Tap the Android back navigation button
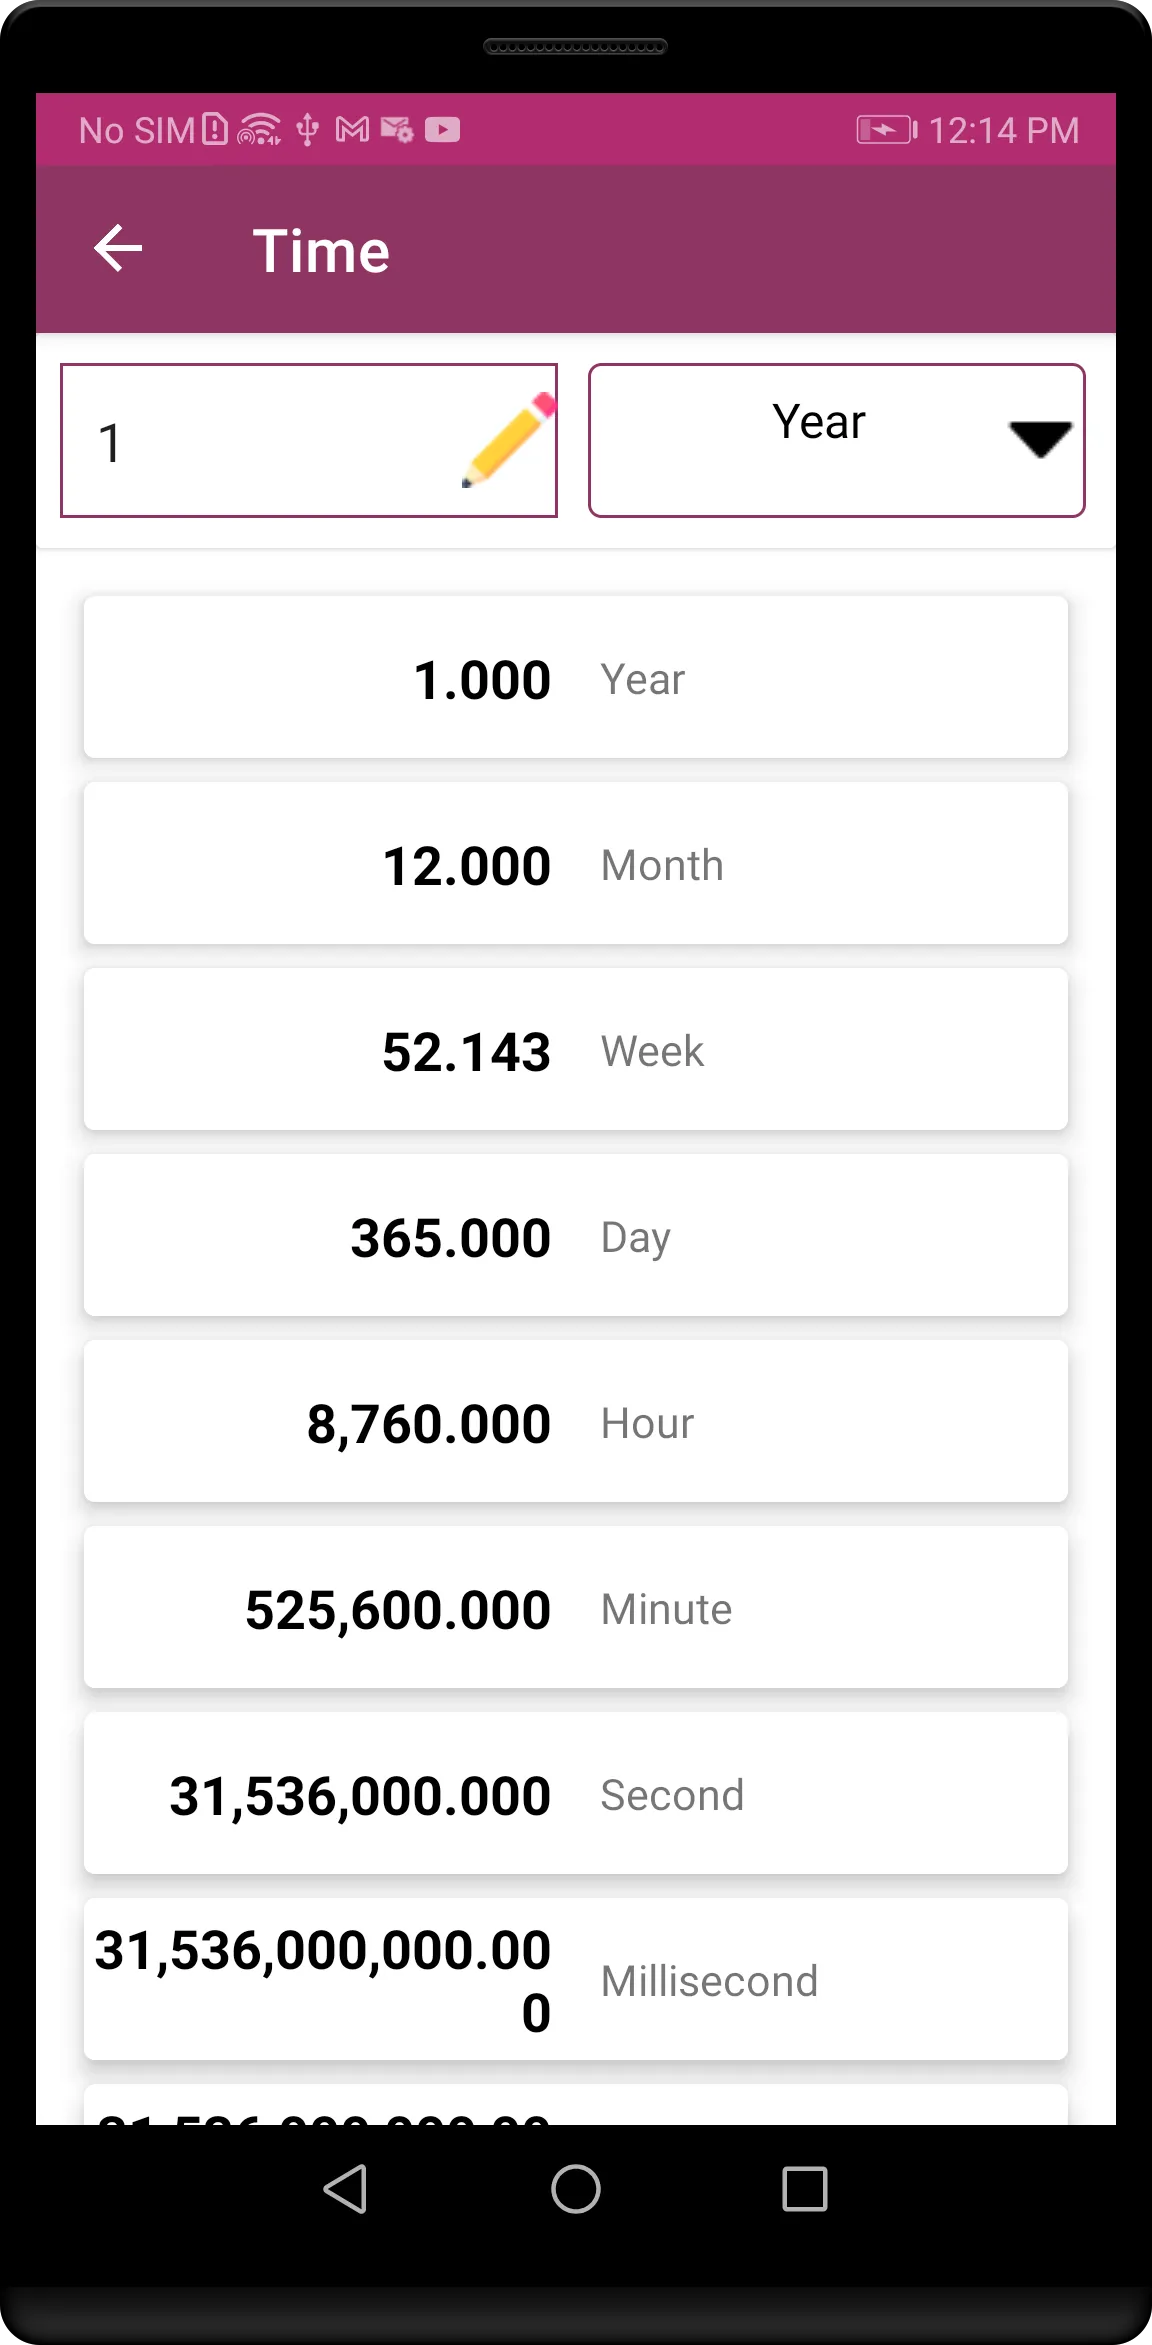 pos(346,2189)
